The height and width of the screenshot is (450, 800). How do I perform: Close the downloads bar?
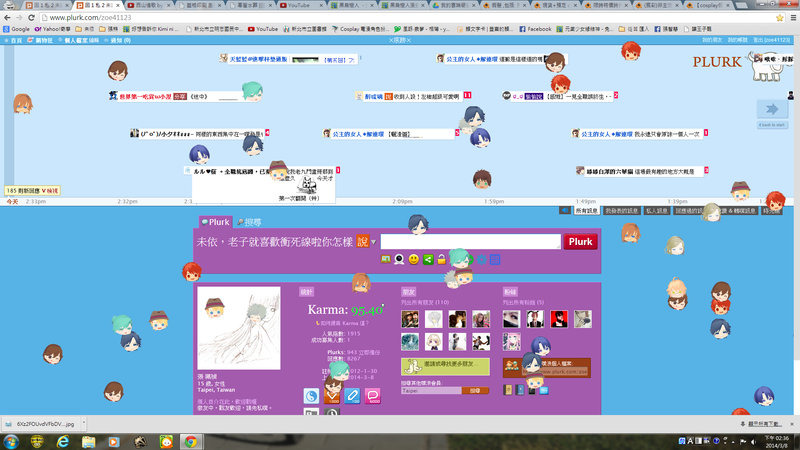[x=792, y=423]
